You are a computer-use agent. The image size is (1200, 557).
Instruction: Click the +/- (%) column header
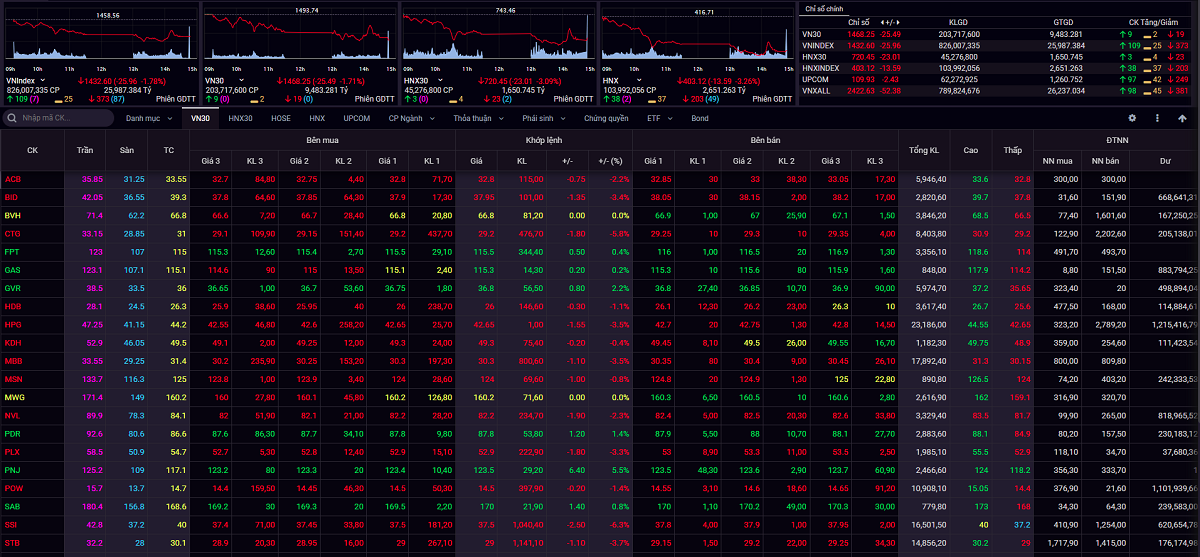coord(610,159)
